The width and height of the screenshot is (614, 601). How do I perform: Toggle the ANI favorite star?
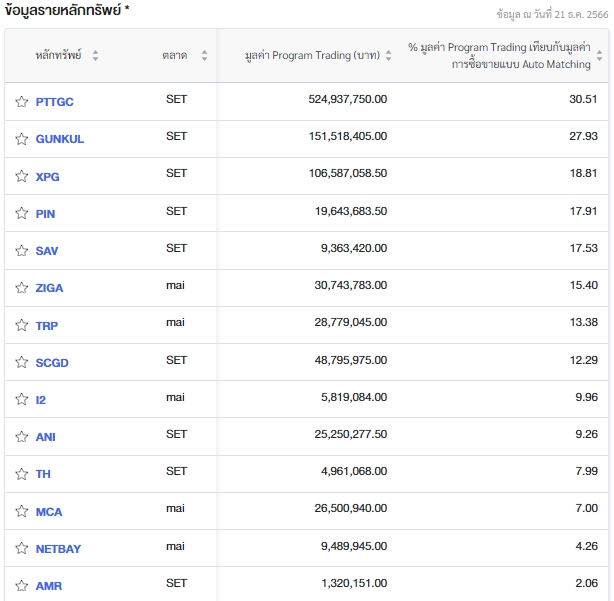tap(22, 437)
